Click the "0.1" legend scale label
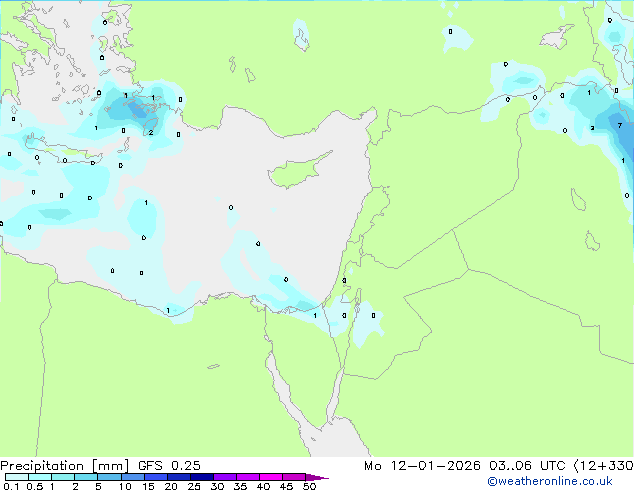The image size is (634, 490). click(11, 486)
